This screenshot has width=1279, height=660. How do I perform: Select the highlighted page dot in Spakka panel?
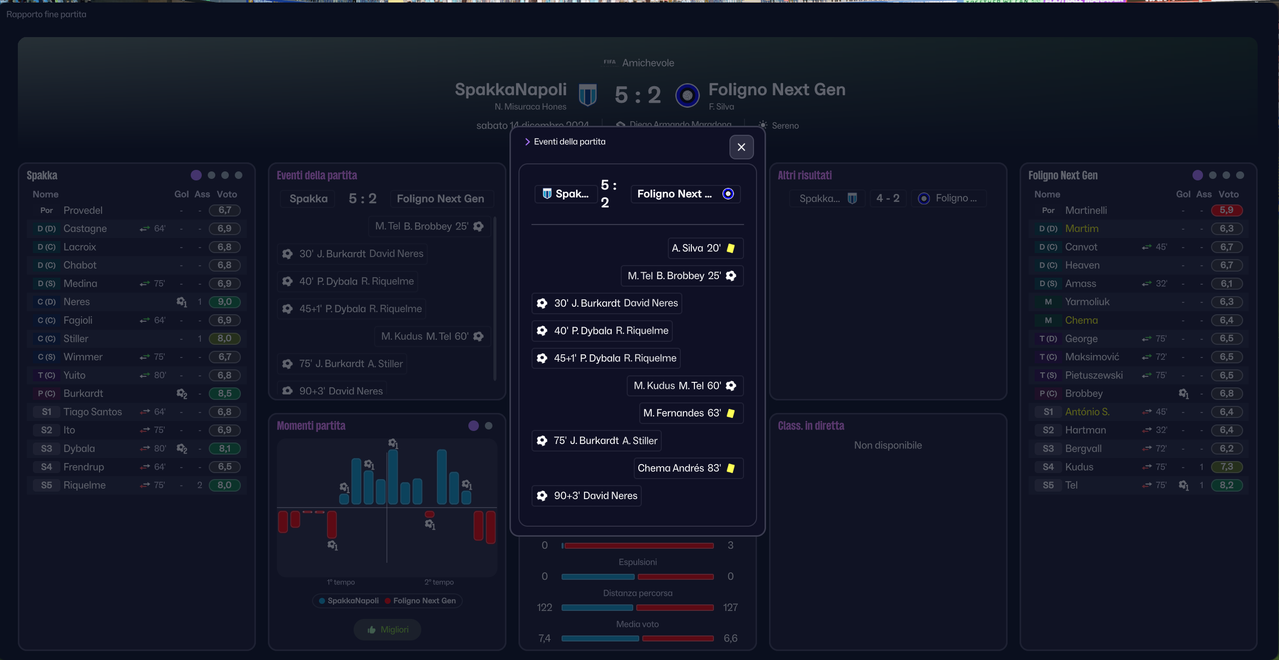coord(196,175)
